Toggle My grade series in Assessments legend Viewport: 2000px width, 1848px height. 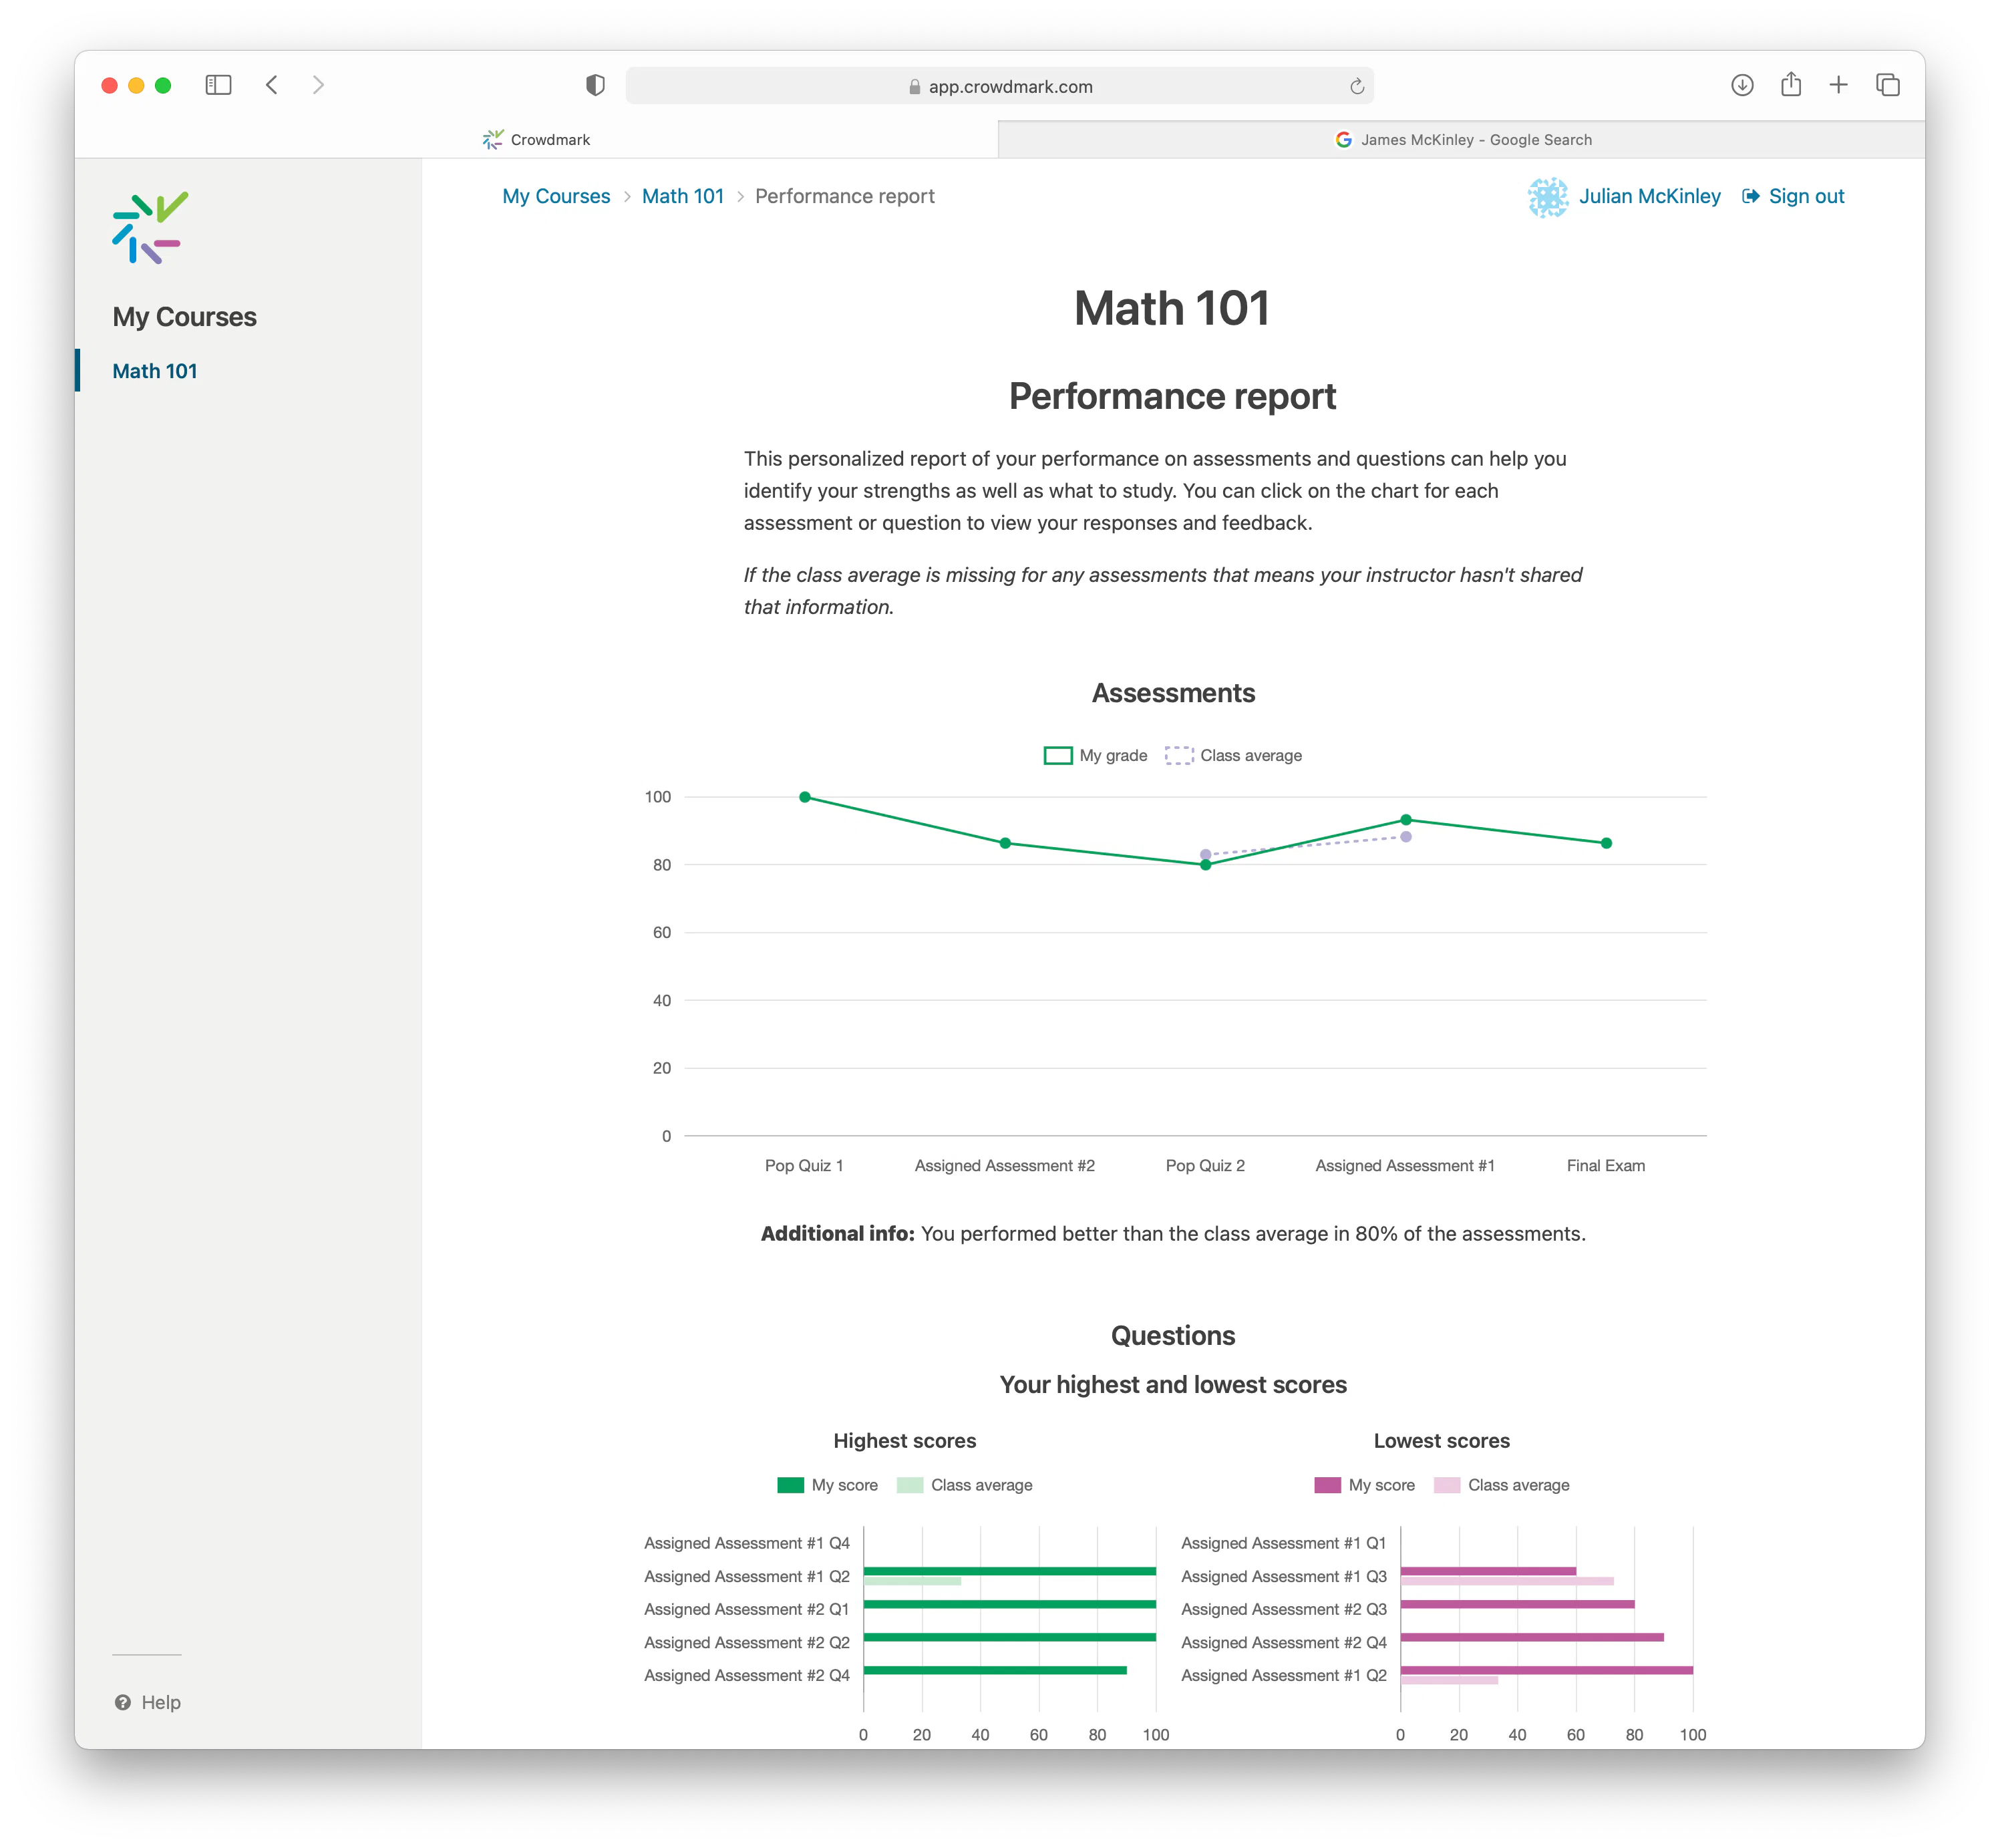click(1095, 755)
